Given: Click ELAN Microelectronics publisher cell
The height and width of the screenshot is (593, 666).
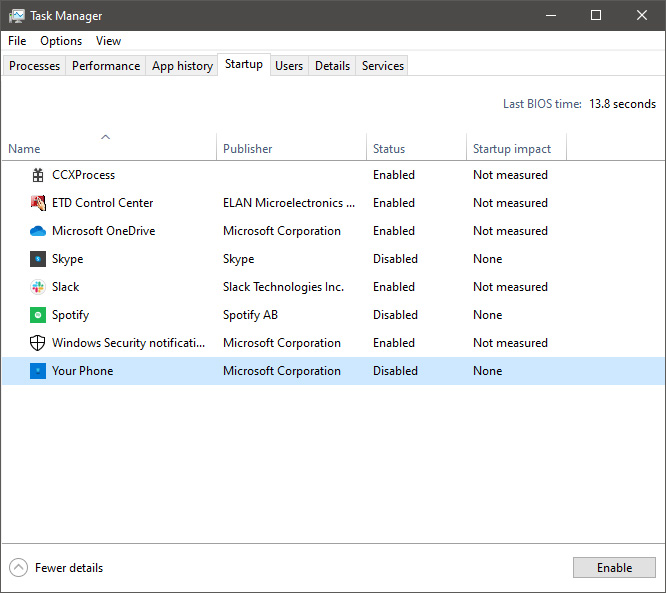Looking at the screenshot, I should pyautogui.click(x=289, y=203).
